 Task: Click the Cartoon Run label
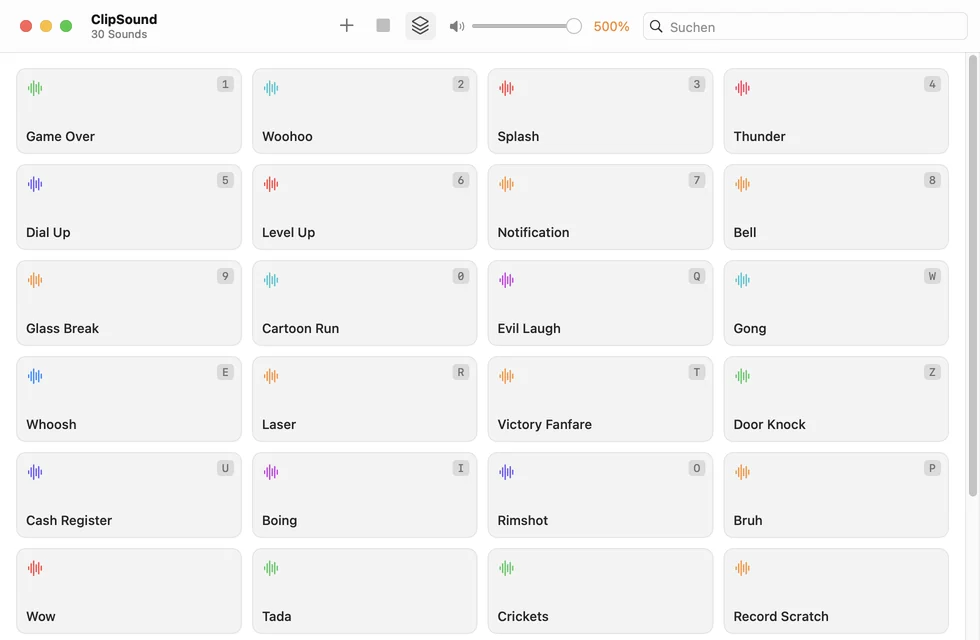[x=301, y=328]
